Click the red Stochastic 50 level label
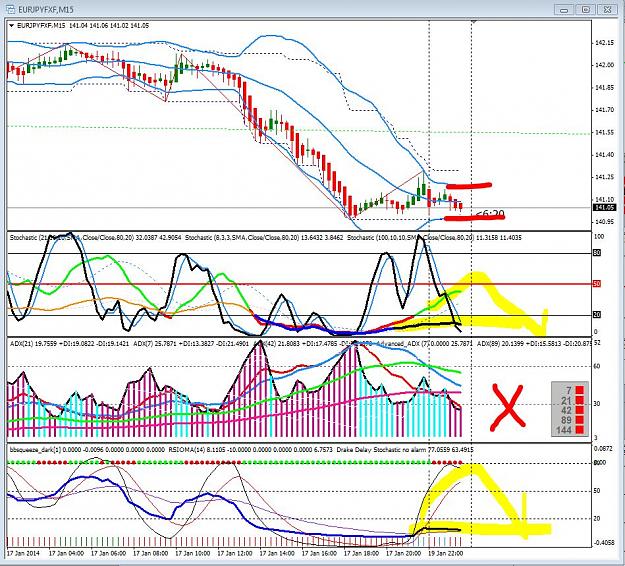Viewport: 625px width, 566px height. [x=597, y=284]
